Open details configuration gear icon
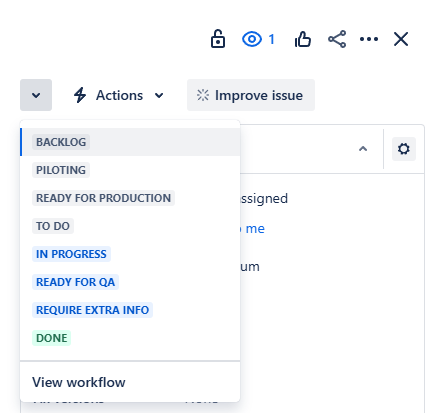 [x=404, y=149]
